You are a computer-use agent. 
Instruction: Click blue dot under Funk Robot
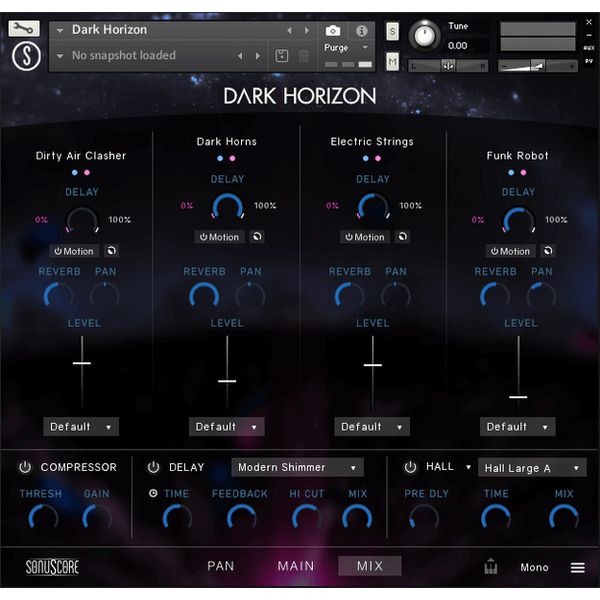click(511, 173)
